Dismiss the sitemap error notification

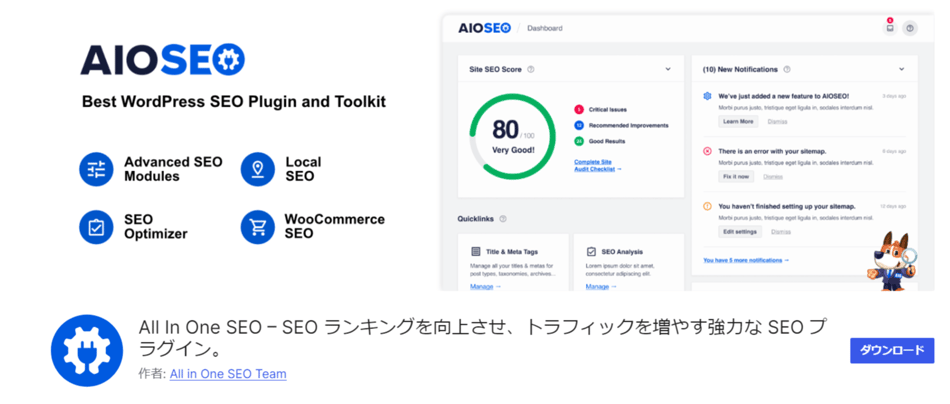click(772, 177)
